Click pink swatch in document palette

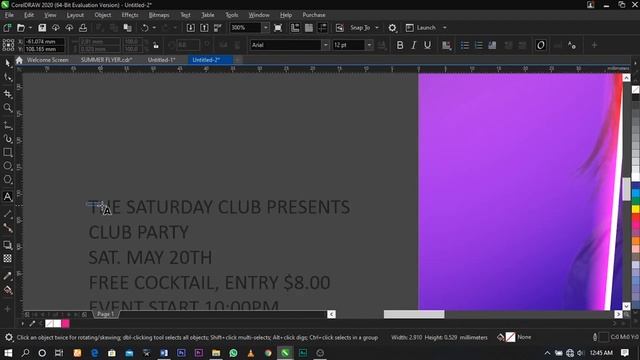(65, 324)
